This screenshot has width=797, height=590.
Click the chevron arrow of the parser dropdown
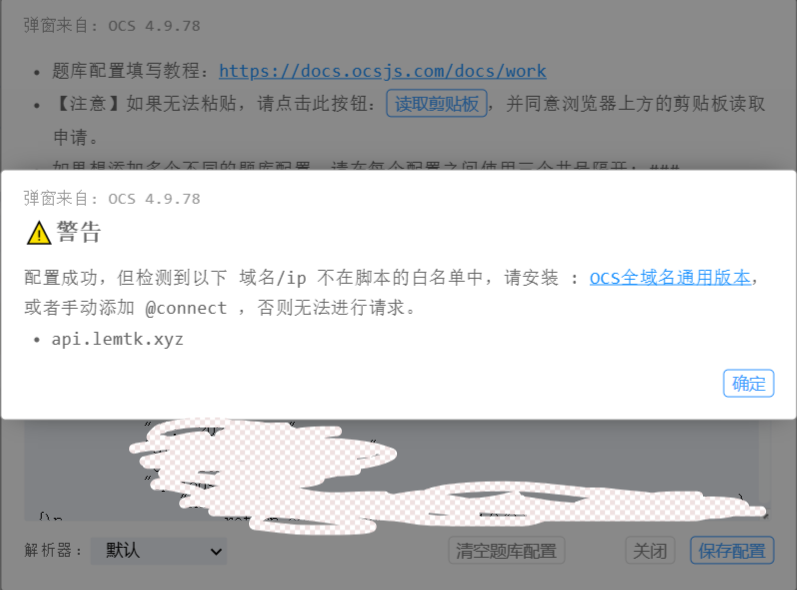[x=216, y=551]
